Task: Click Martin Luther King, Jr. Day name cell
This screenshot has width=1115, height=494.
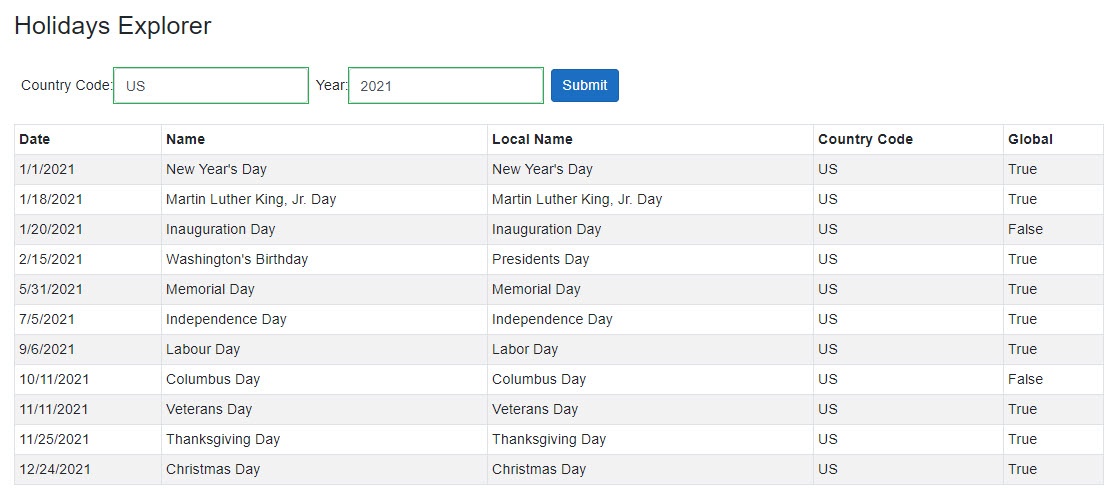Action: (x=251, y=199)
